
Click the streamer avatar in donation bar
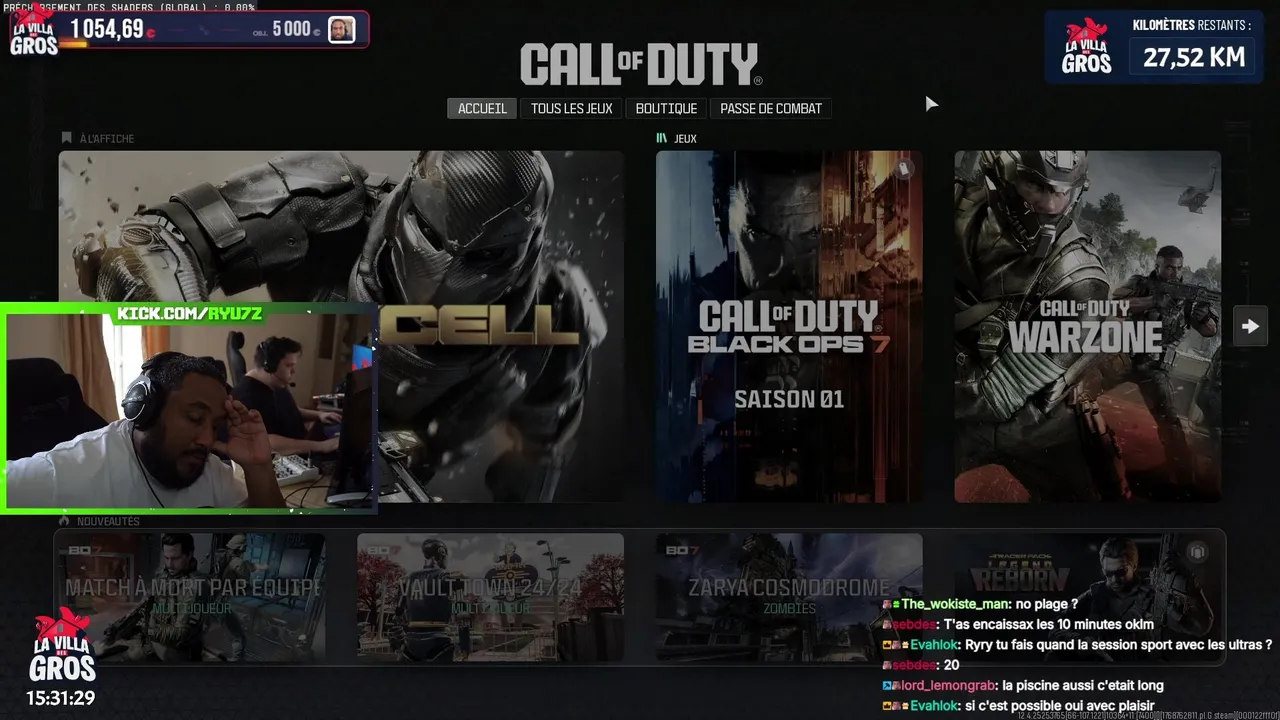(341, 30)
